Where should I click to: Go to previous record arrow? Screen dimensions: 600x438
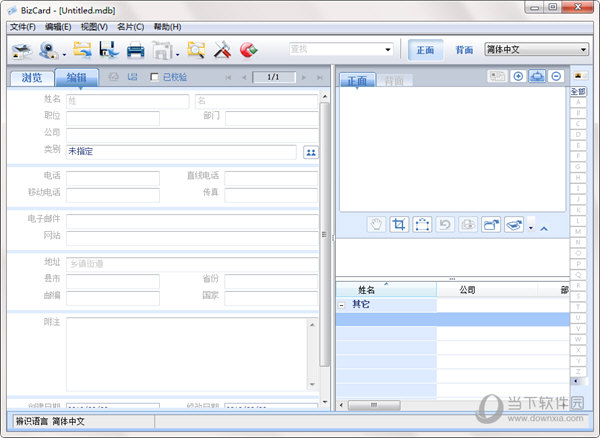click(244, 78)
